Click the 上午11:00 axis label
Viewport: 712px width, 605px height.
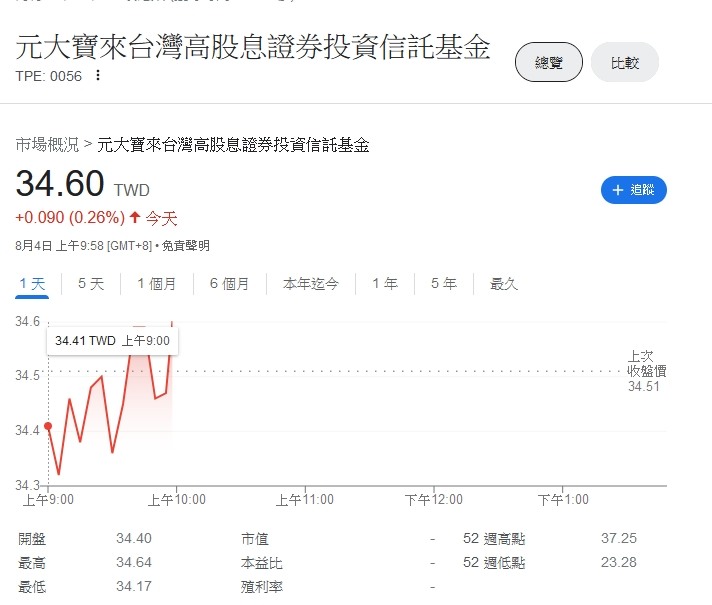coord(305,500)
